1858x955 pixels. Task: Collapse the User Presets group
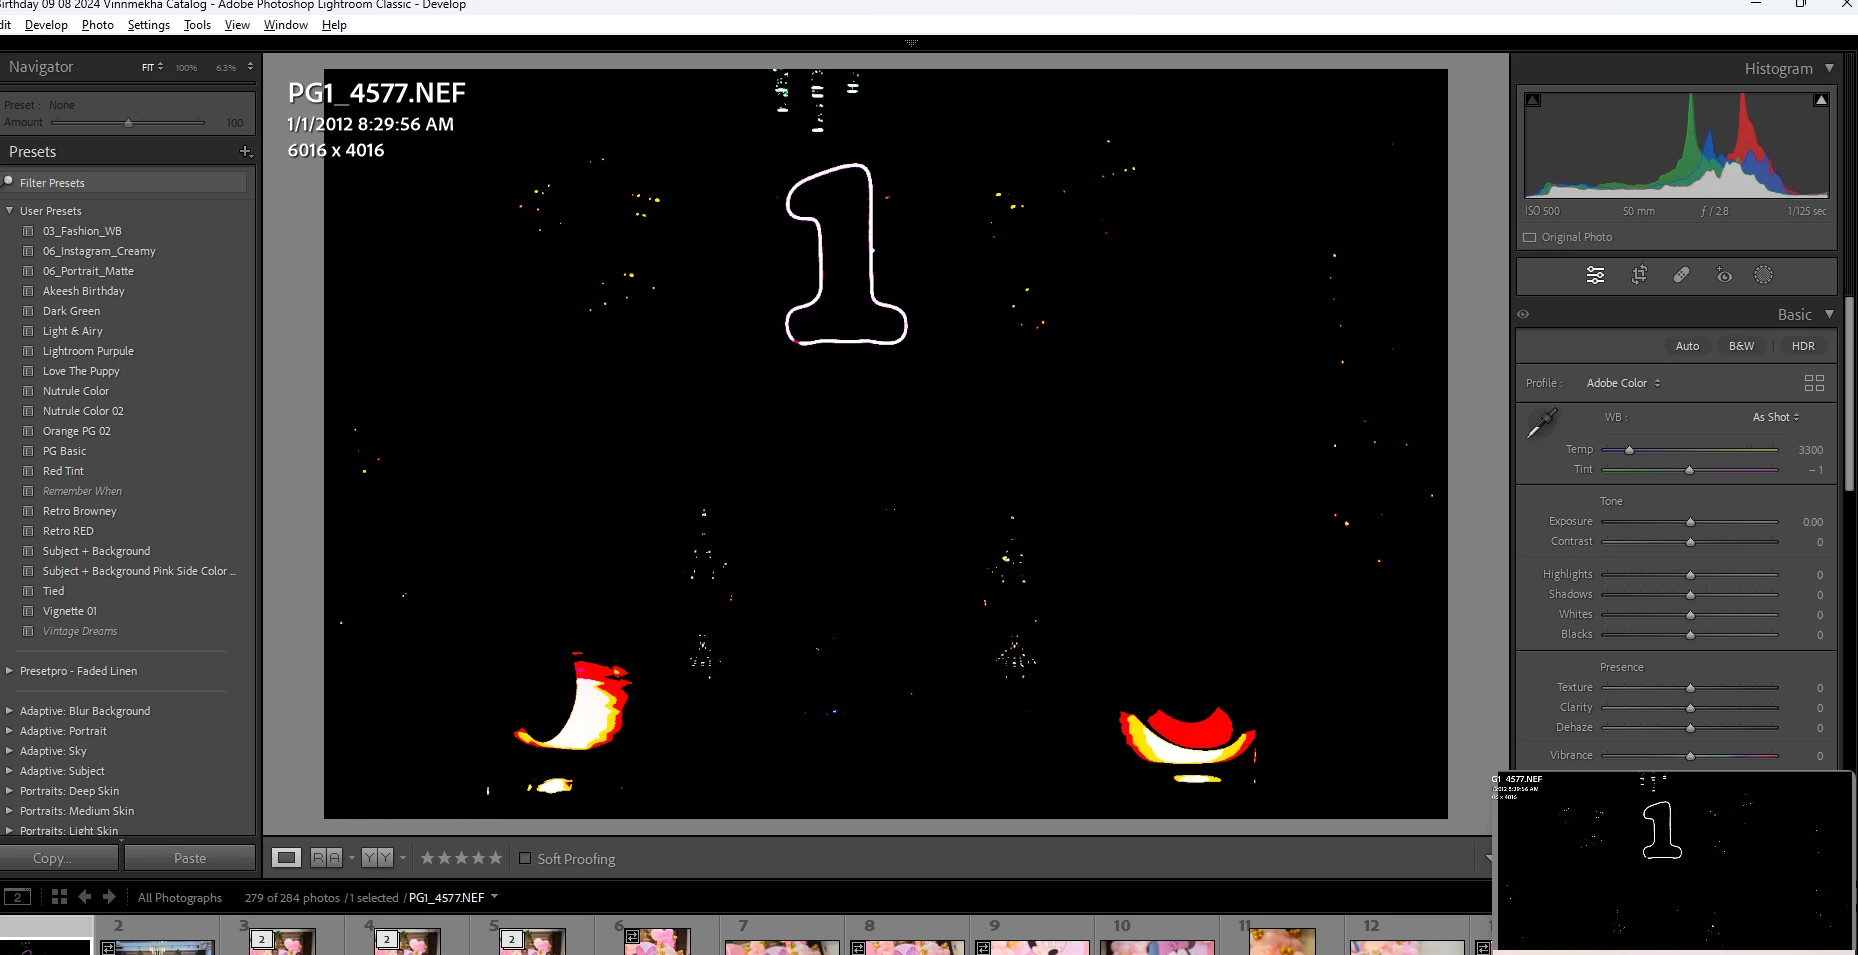(10, 211)
